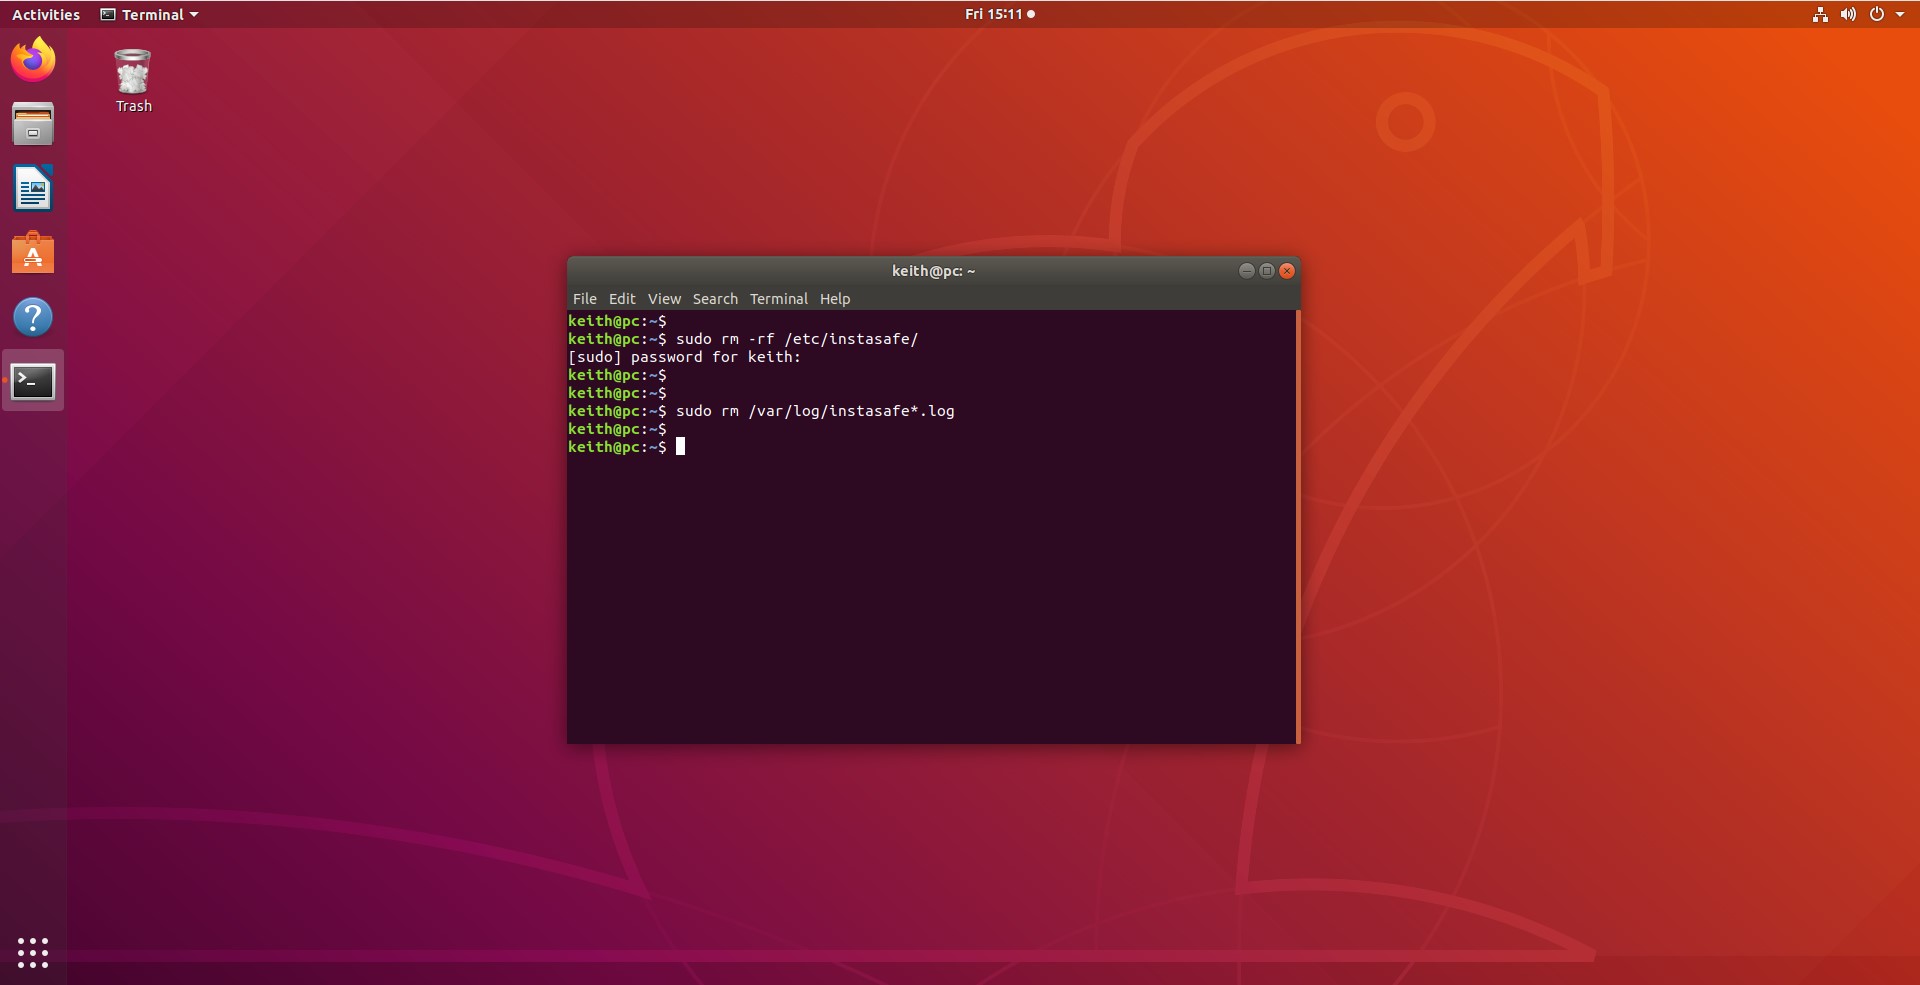Open the Help icon in the dock

(33, 317)
